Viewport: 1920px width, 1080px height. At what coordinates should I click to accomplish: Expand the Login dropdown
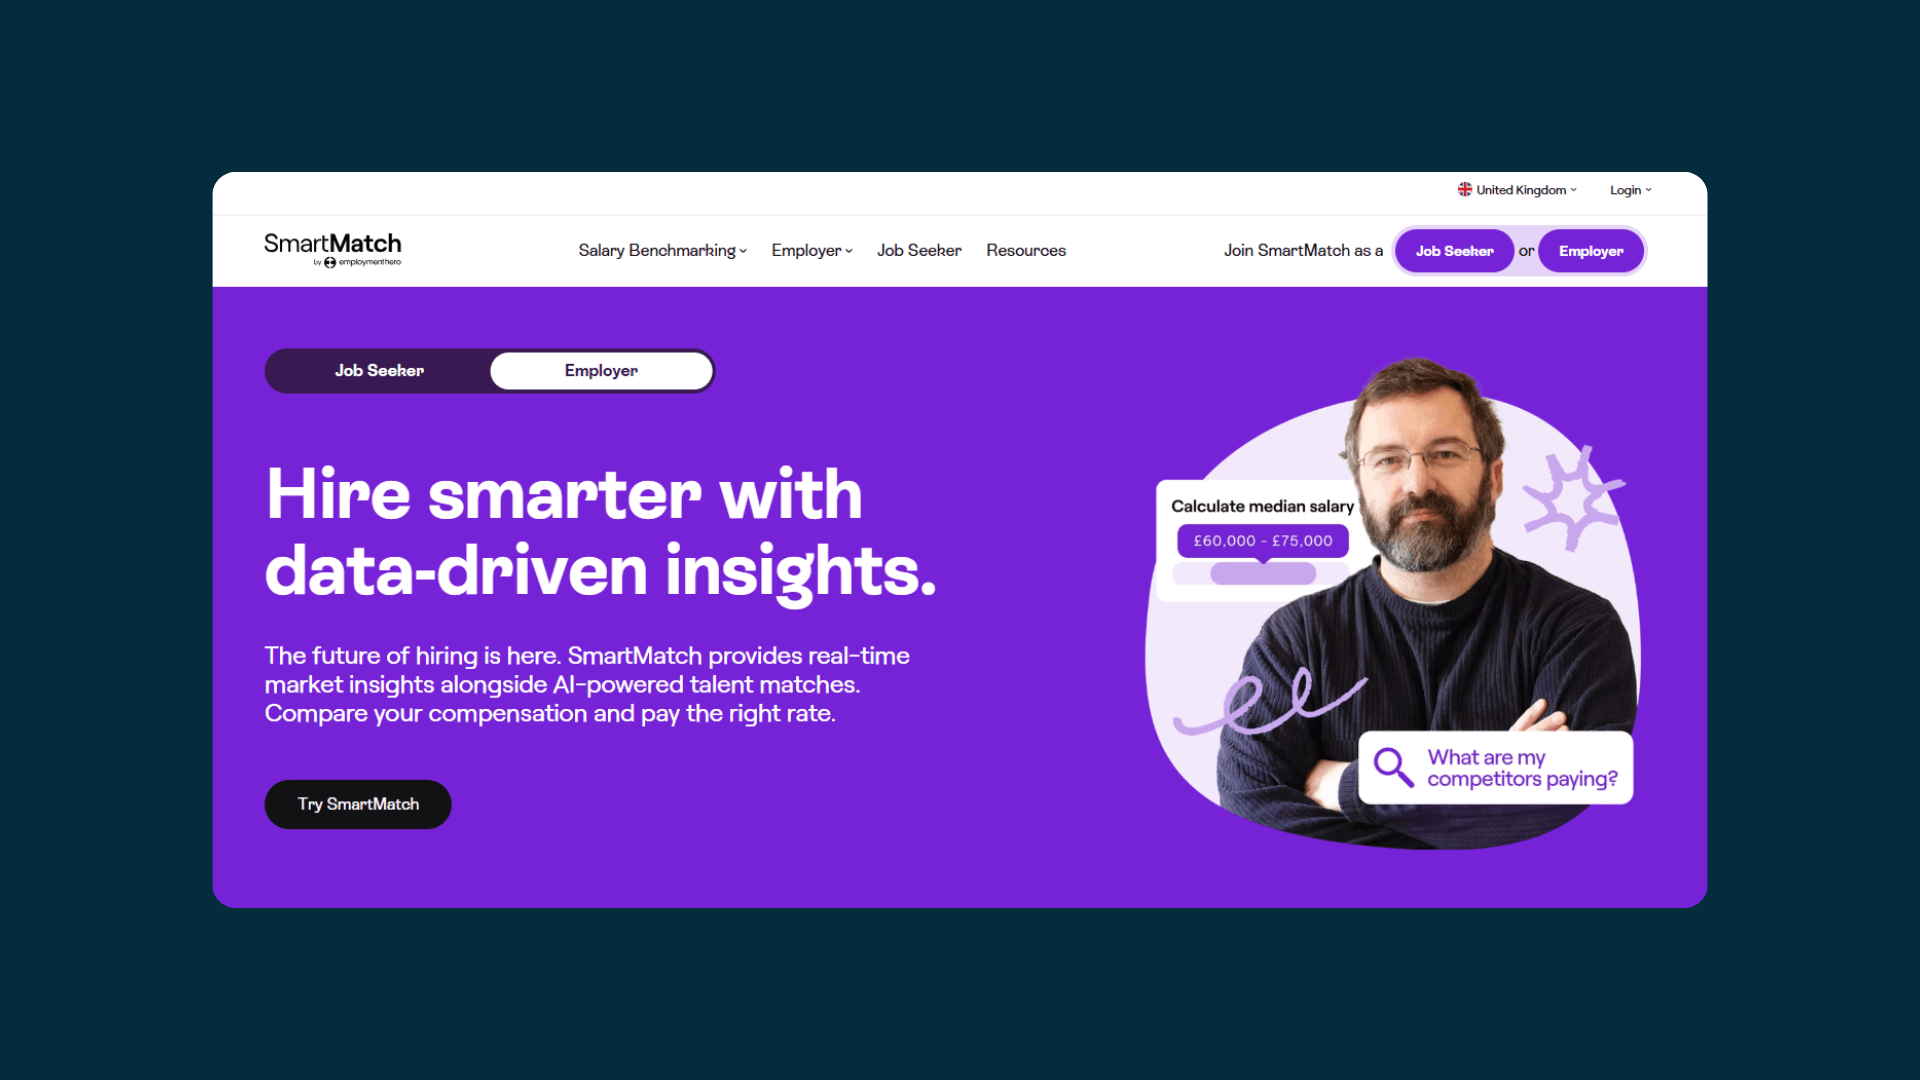coord(1631,190)
